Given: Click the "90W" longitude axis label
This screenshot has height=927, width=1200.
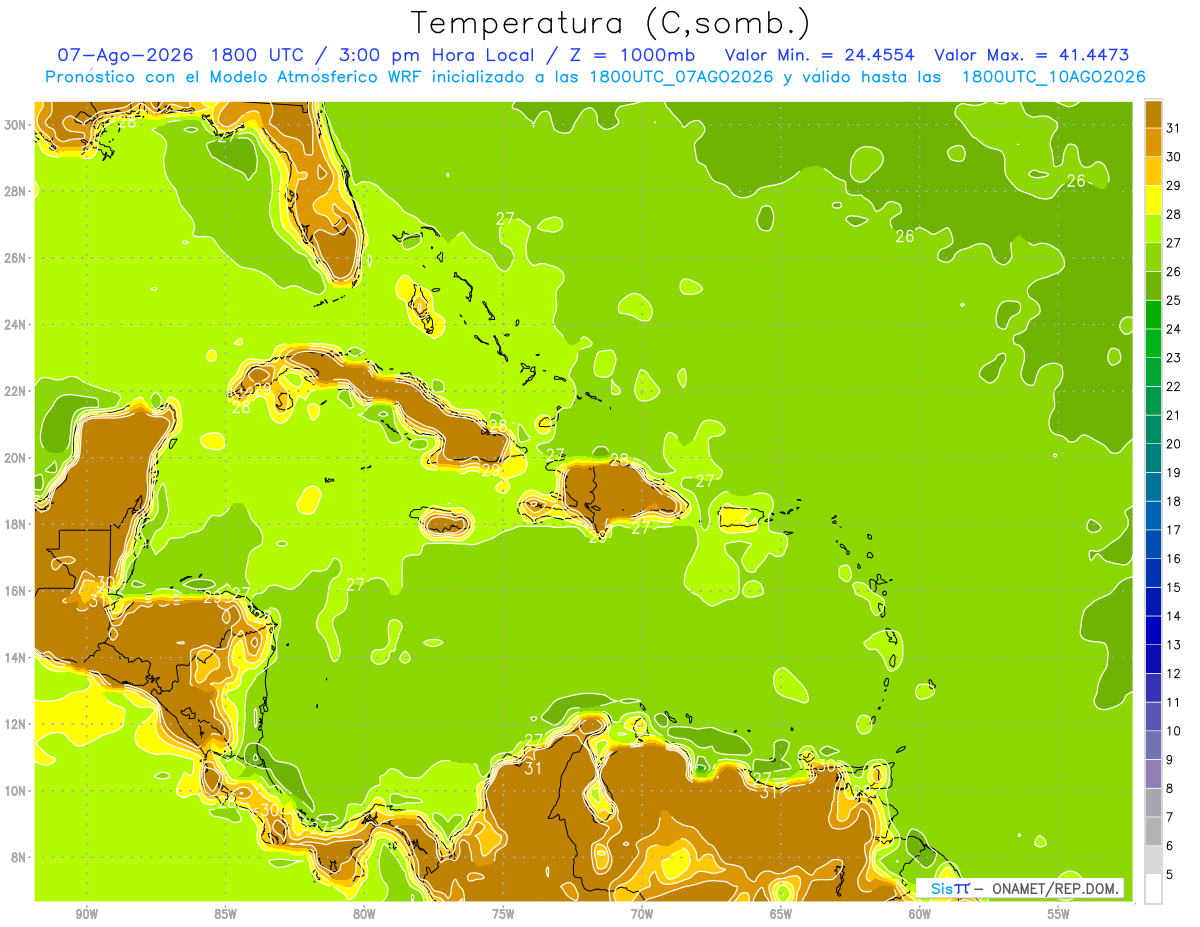Looking at the screenshot, I should 86,914.
